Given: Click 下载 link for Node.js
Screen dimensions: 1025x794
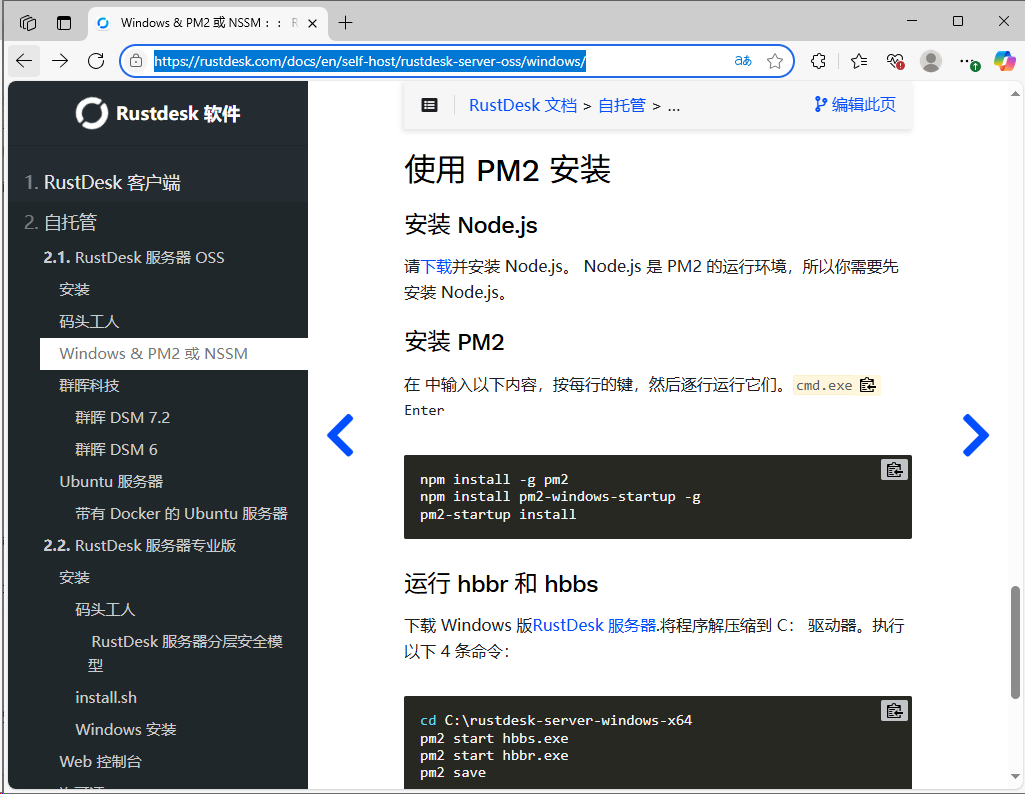Looking at the screenshot, I should 437,267.
